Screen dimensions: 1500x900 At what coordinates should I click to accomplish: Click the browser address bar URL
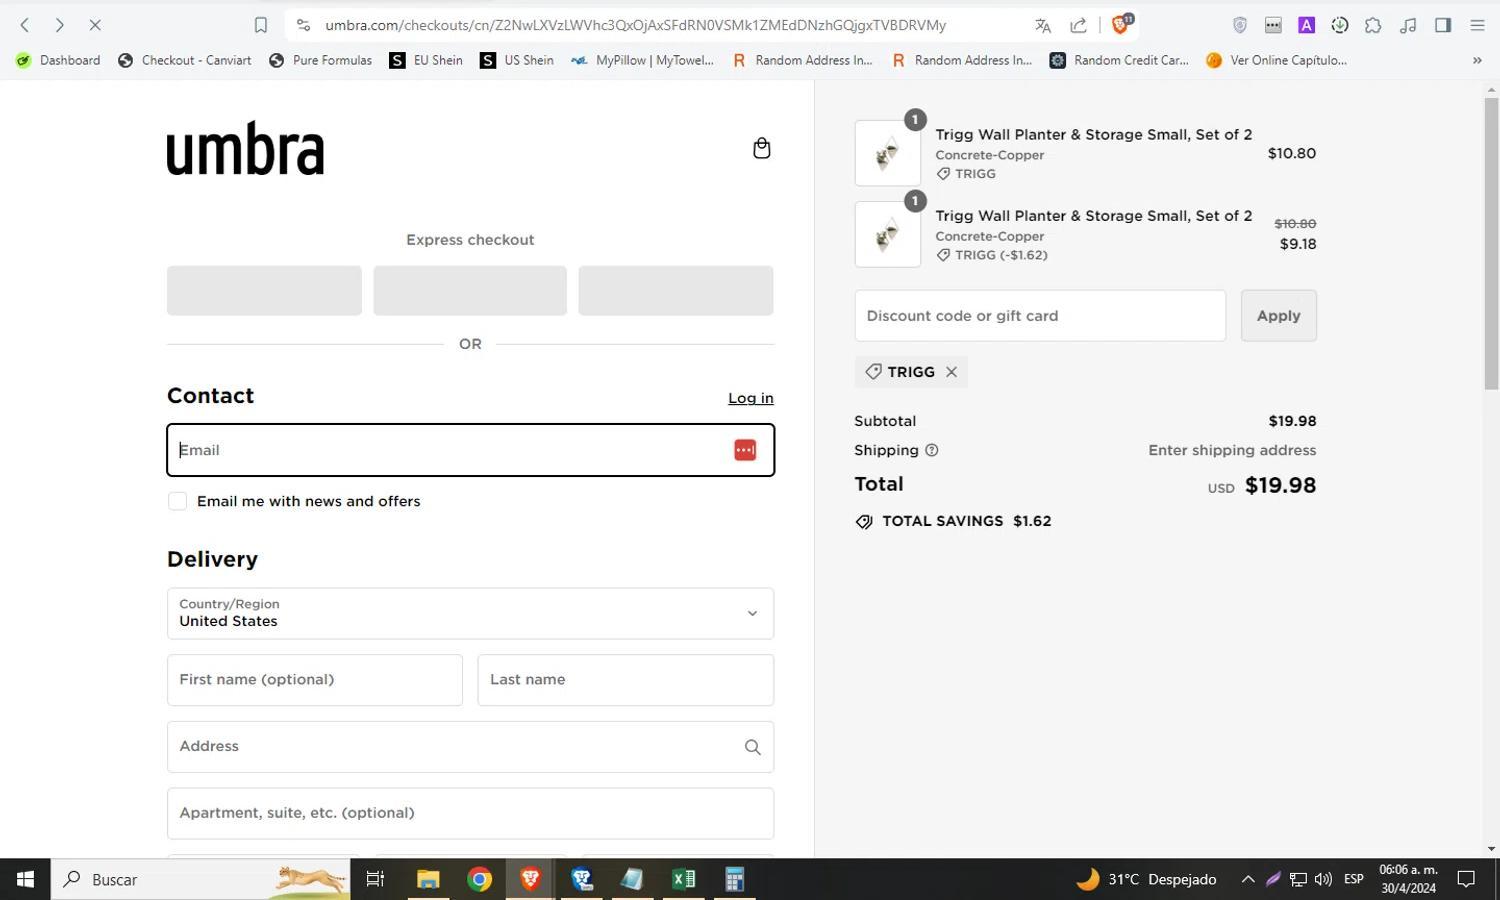635,25
